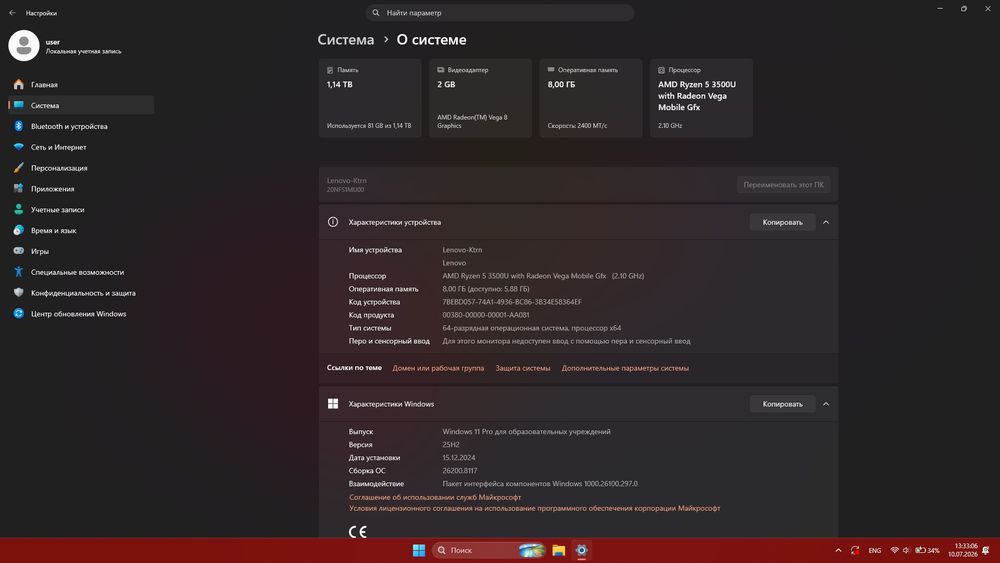Open Приложения settings
The image size is (1000, 563).
[81, 189]
